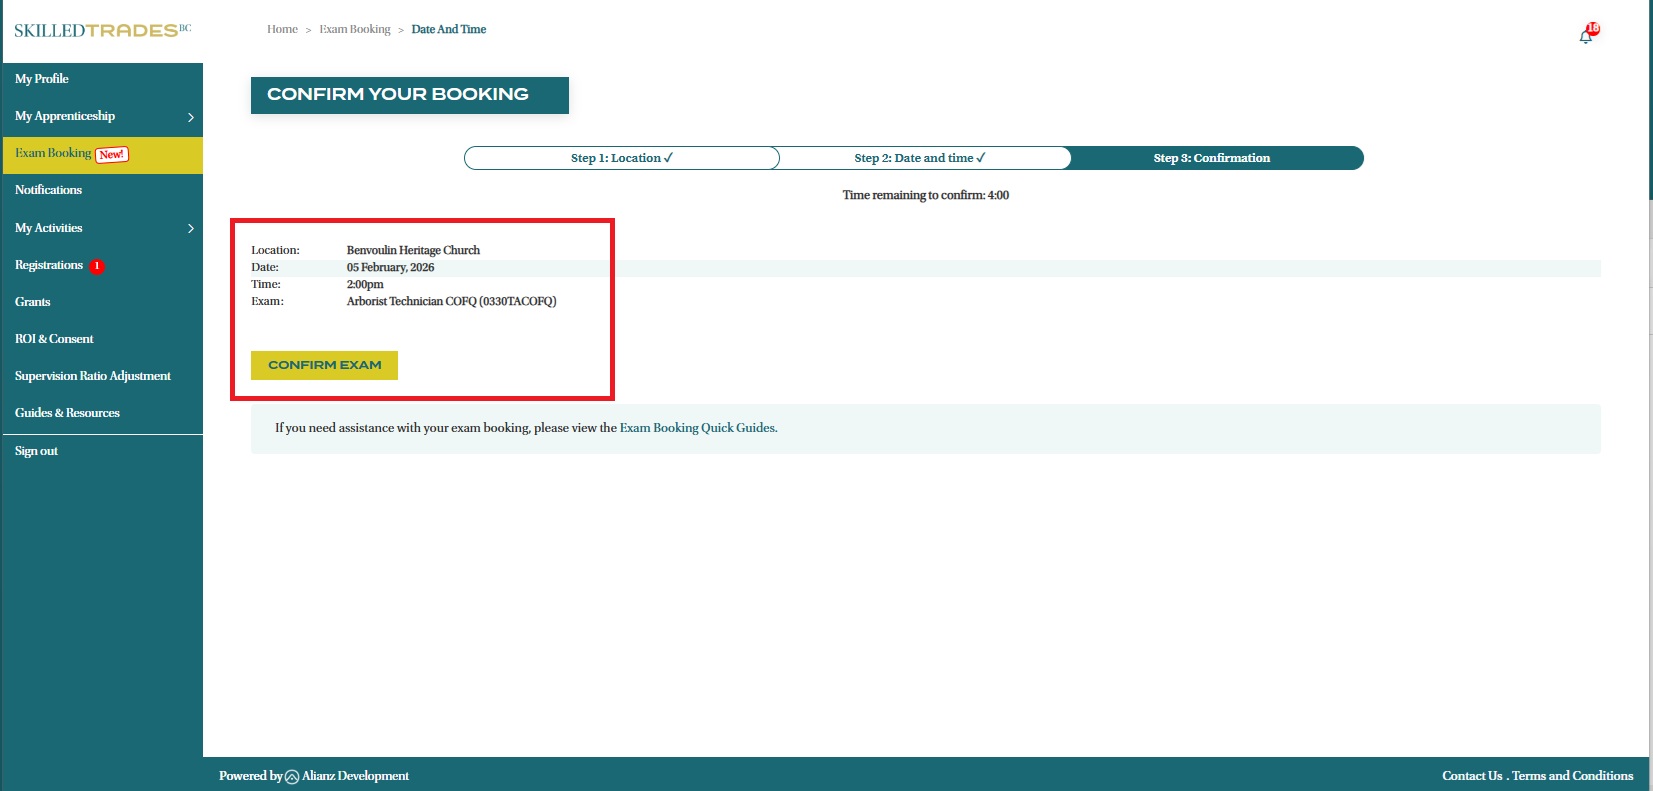
Task: Open Guides & Resources section
Action: (x=67, y=413)
